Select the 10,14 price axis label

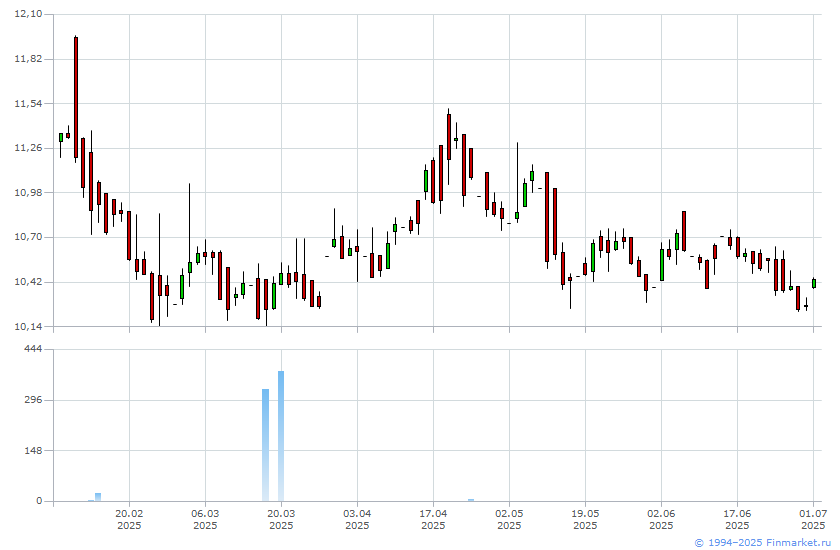point(28,326)
